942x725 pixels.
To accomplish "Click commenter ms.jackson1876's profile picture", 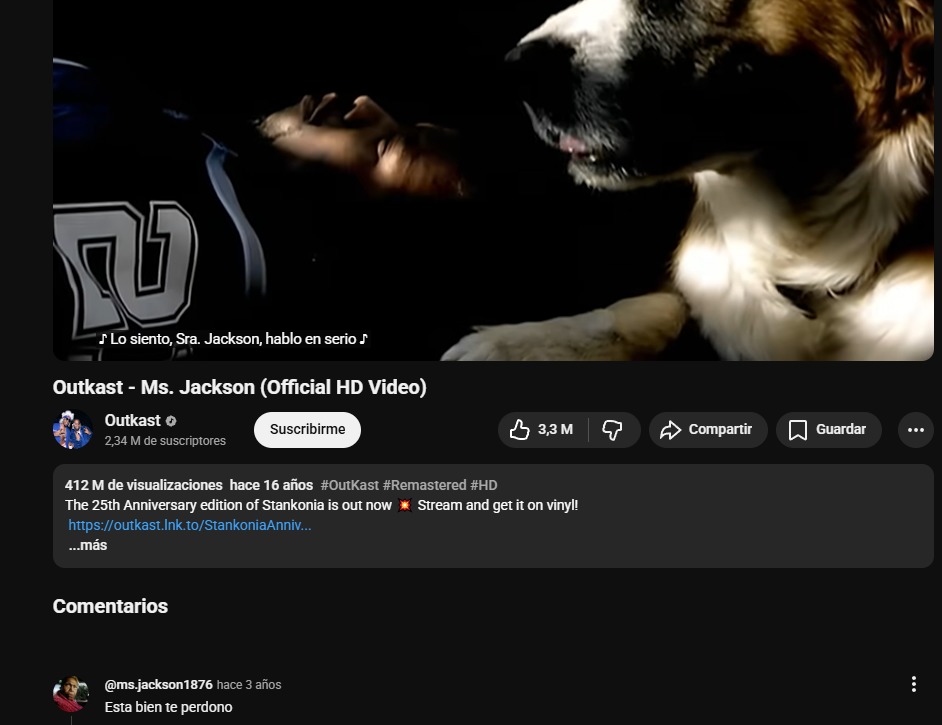I will point(71,694).
